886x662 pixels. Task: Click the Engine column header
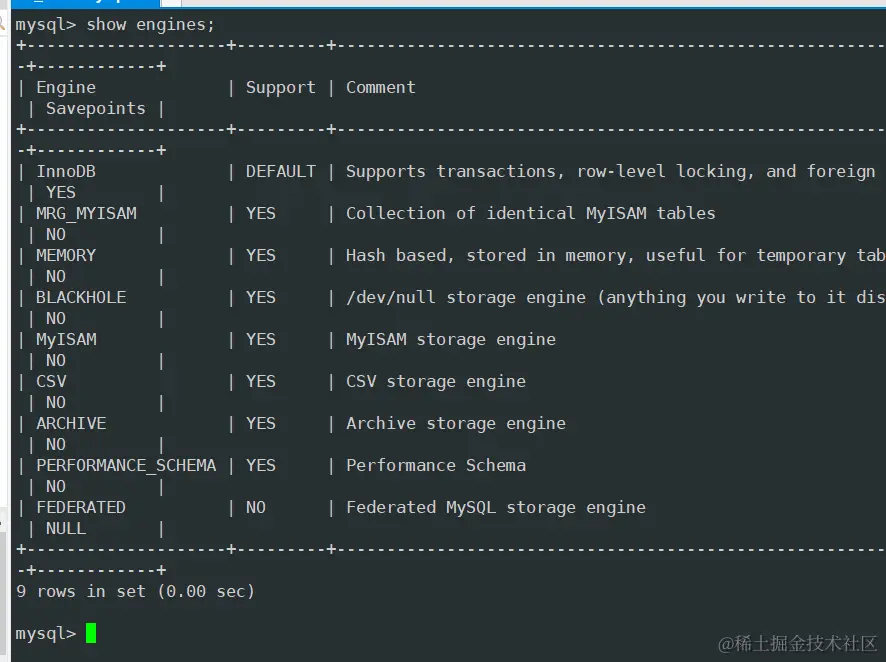[66, 87]
